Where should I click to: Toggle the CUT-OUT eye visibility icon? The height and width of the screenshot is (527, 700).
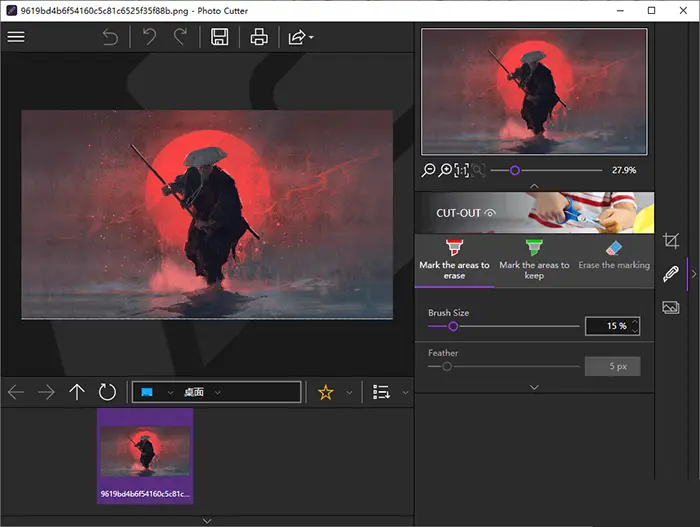pyautogui.click(x=490, y=213)
